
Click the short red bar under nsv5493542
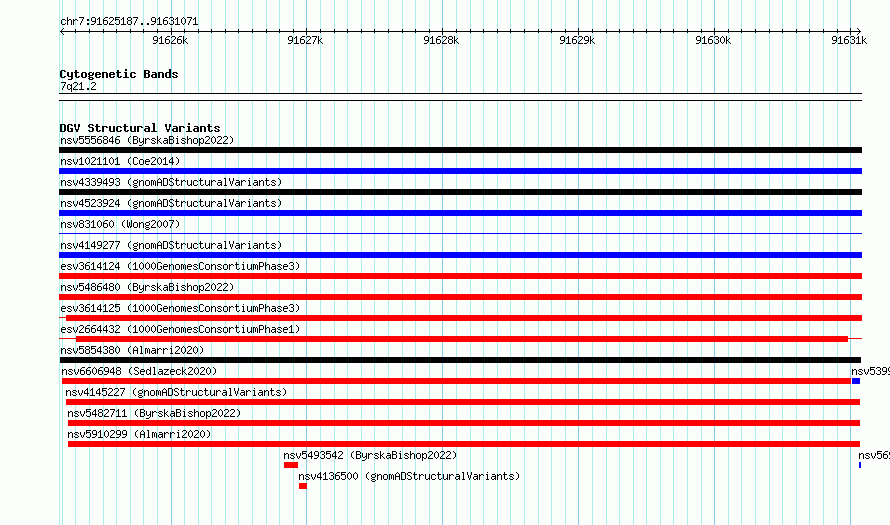pyautogui.click(x=291, y=465)
